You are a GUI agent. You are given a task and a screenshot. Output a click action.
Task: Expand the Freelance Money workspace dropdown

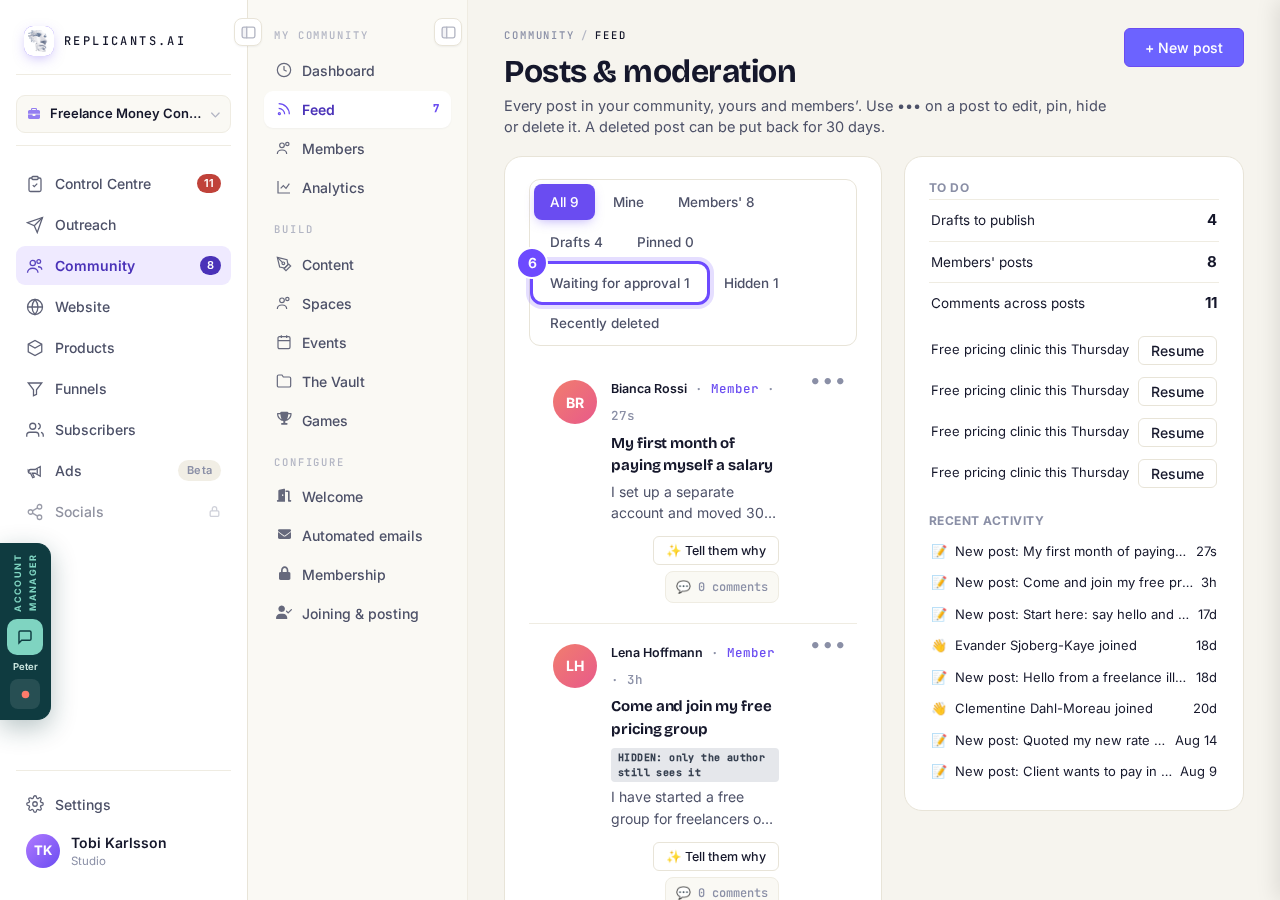tap(123, 114)
